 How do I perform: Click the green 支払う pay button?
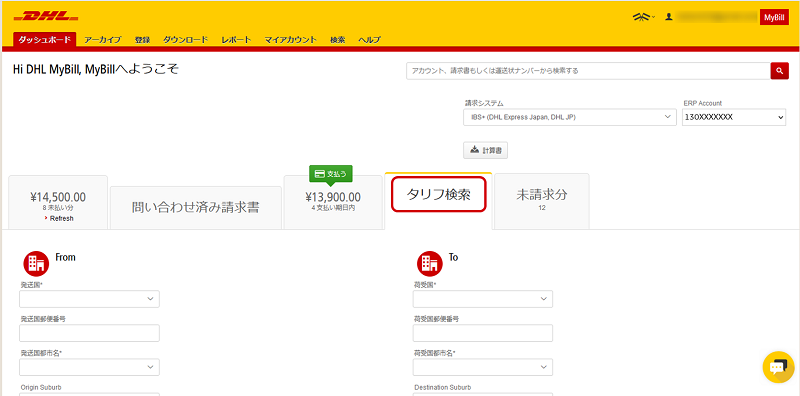click(331, 174)
